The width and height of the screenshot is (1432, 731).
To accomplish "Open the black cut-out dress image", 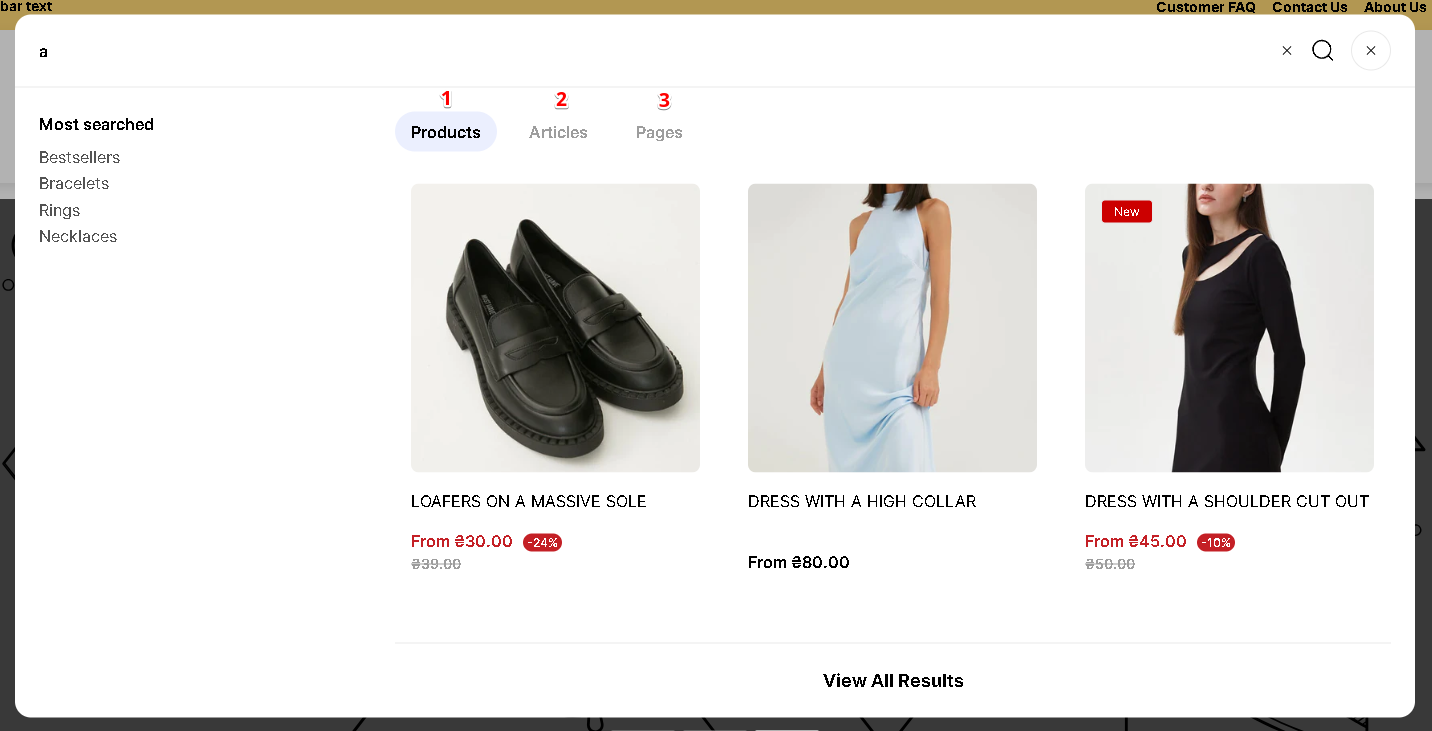I will point(1229,327).
